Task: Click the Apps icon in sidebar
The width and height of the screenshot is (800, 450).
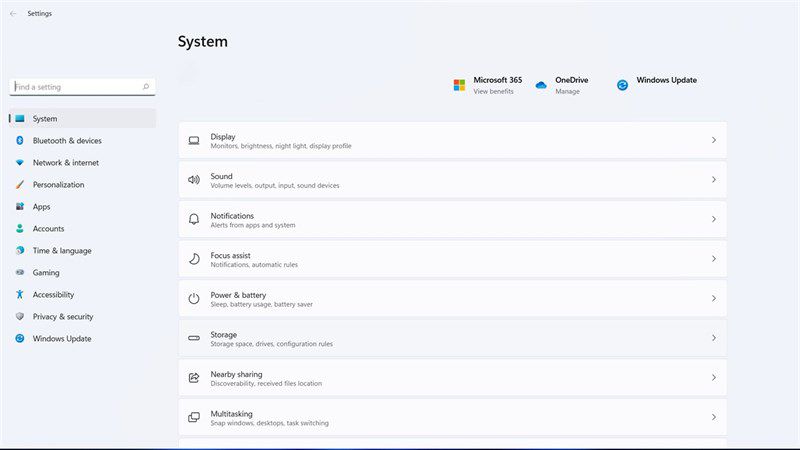Action: (x=20, y=206)
